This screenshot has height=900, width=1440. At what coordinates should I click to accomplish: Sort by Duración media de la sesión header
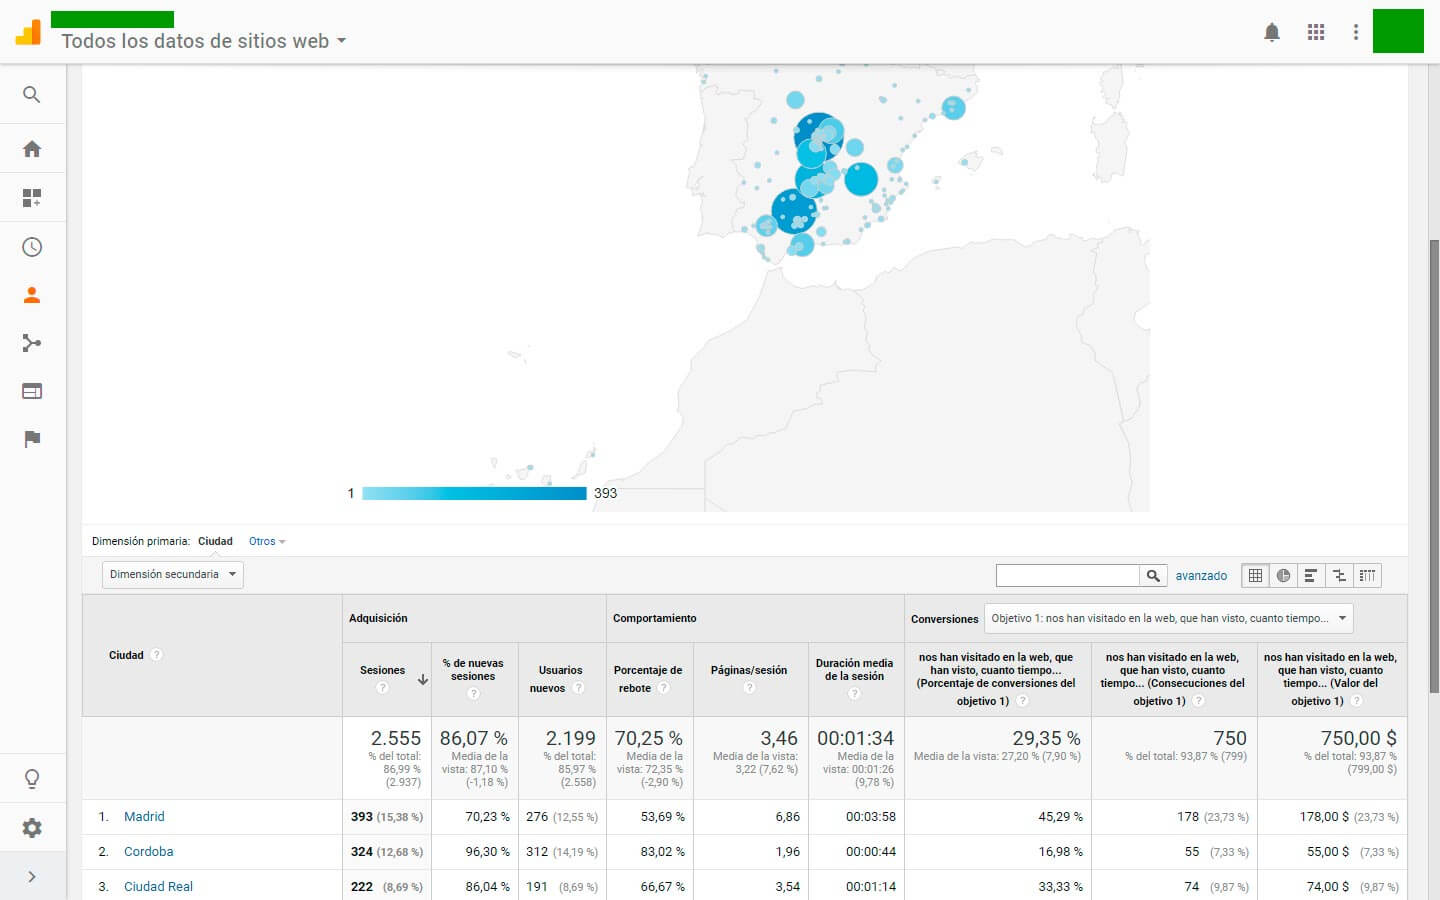point(854,670)
